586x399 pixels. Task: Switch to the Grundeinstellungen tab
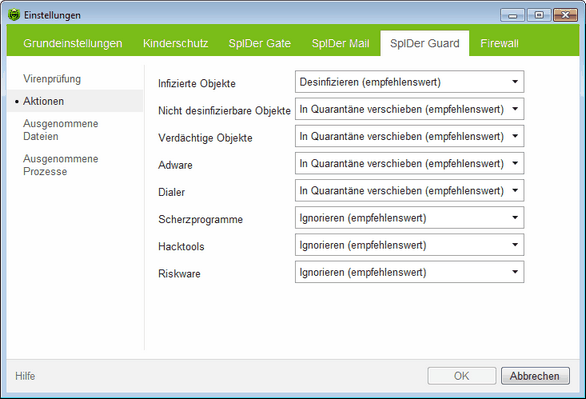coord(73,43)
